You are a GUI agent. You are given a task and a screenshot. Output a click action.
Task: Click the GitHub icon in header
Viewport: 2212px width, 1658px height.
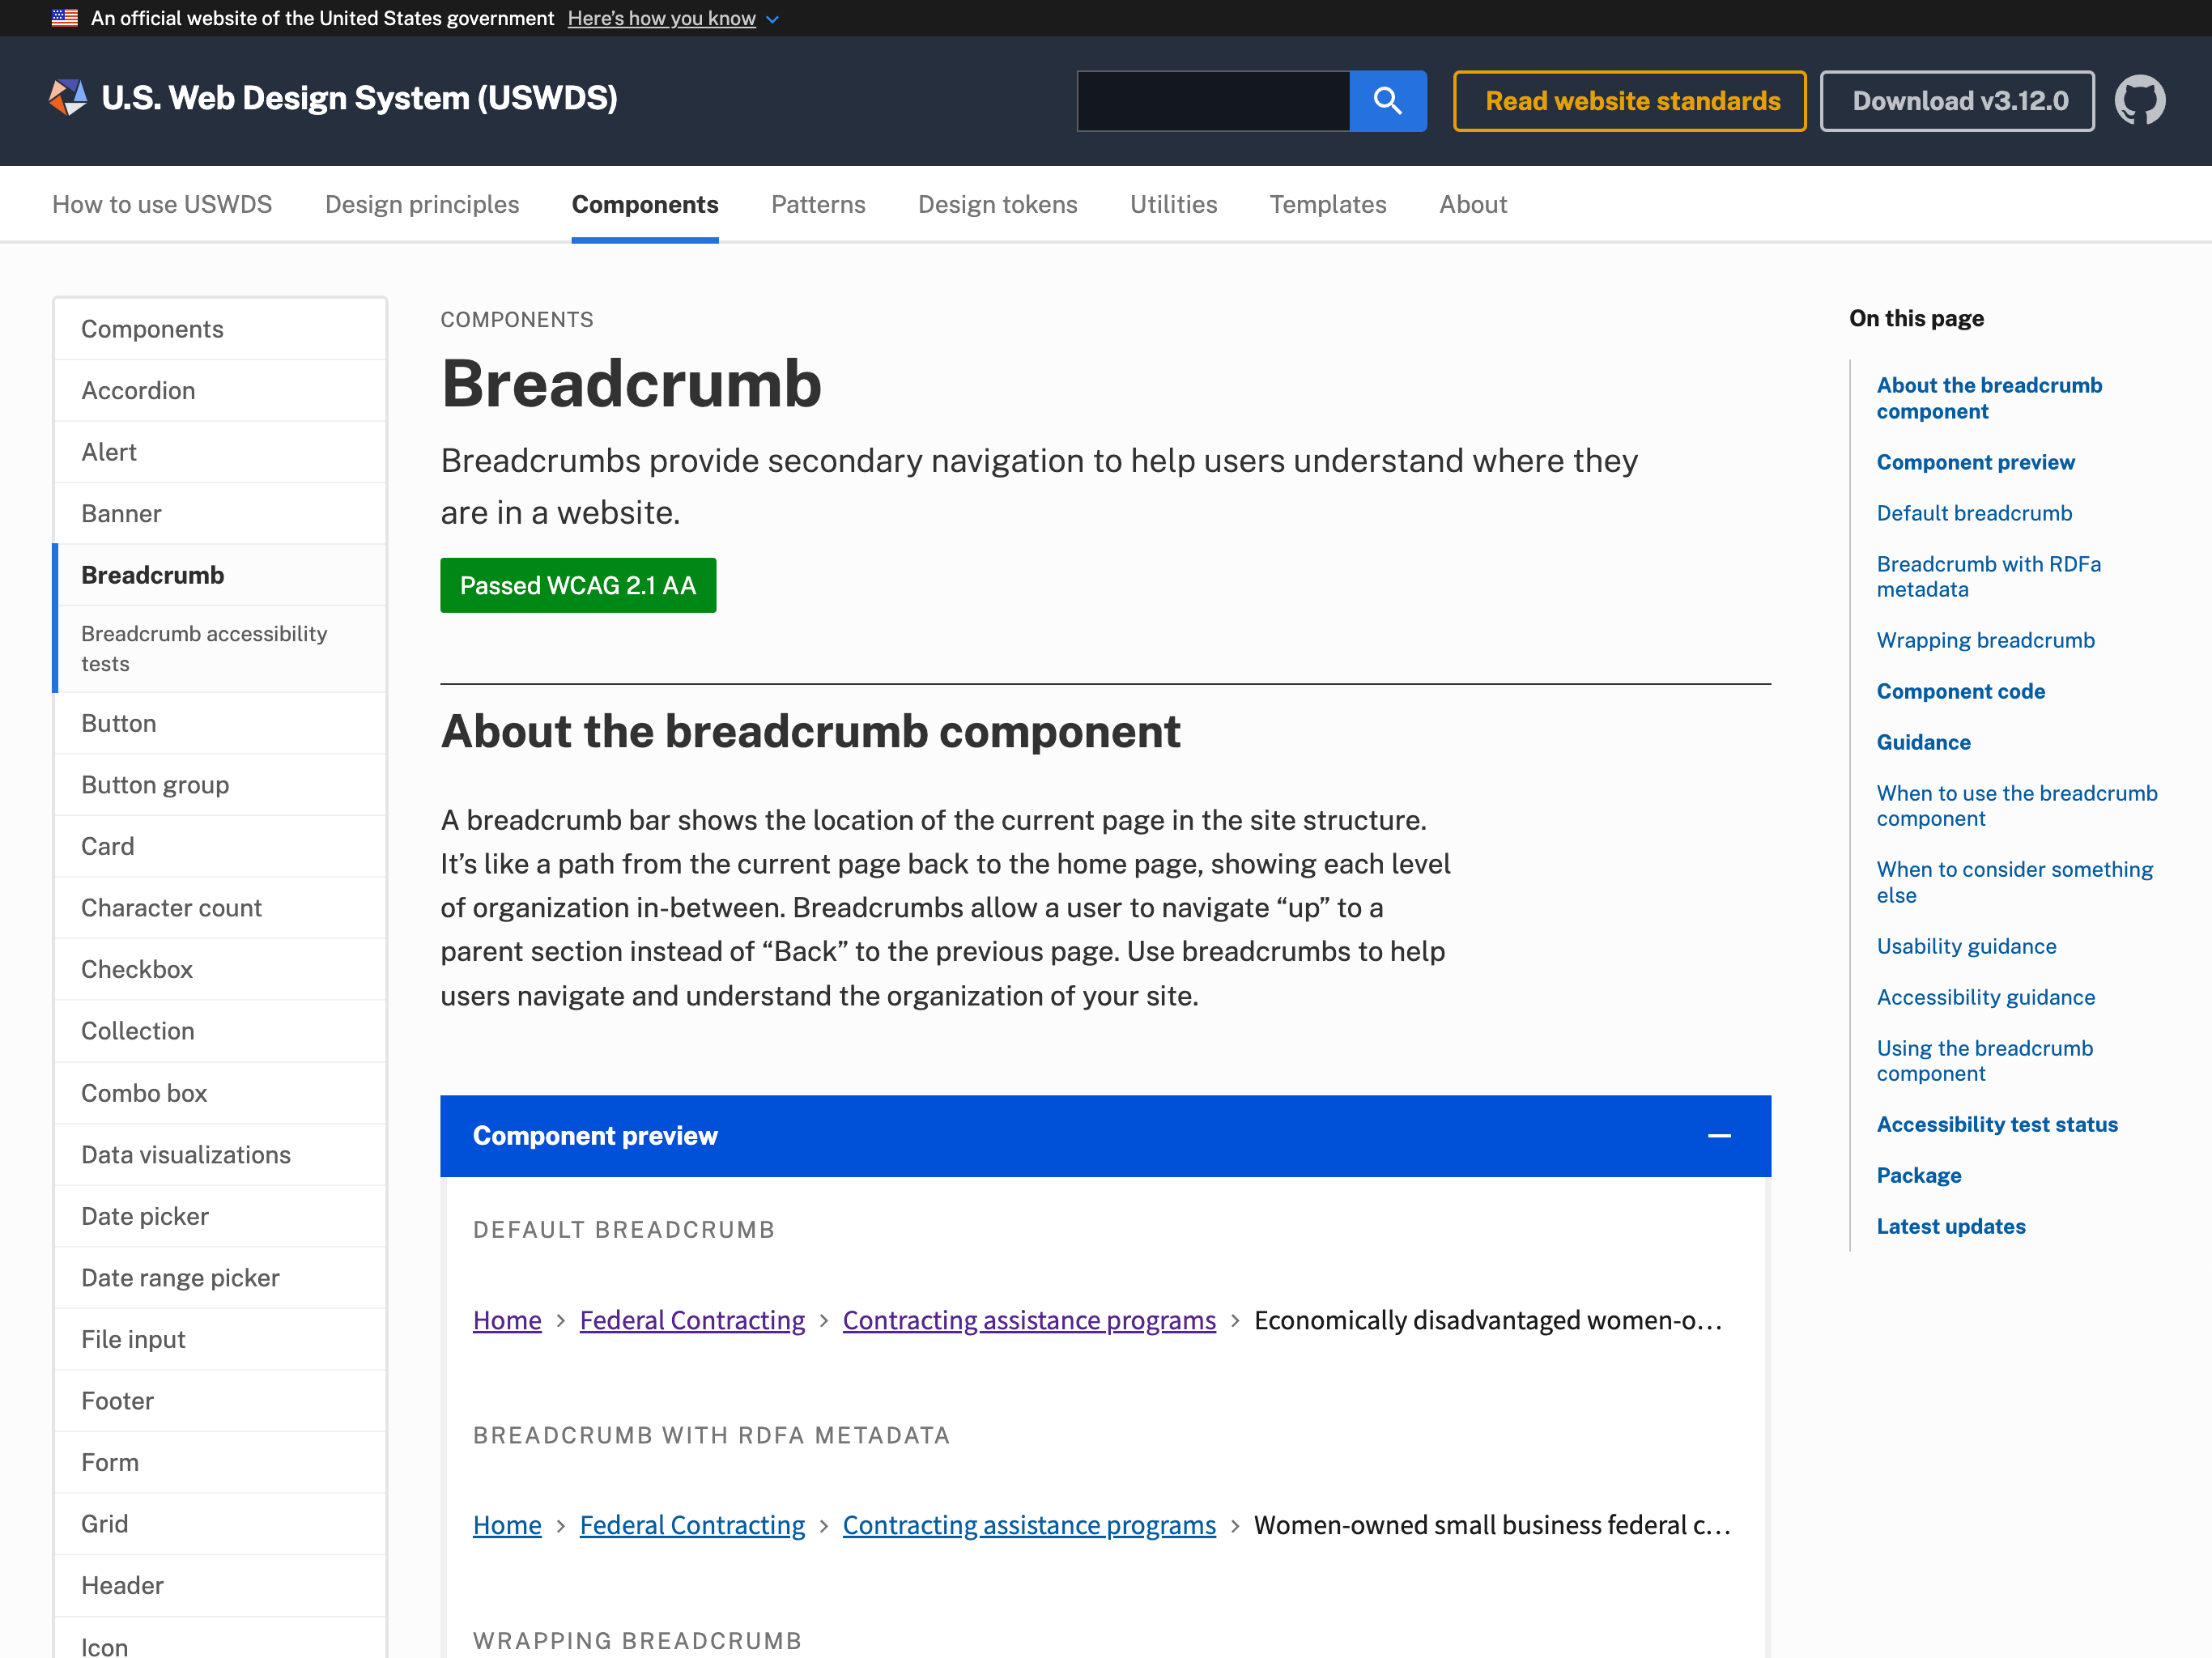tap(2139, 100)
